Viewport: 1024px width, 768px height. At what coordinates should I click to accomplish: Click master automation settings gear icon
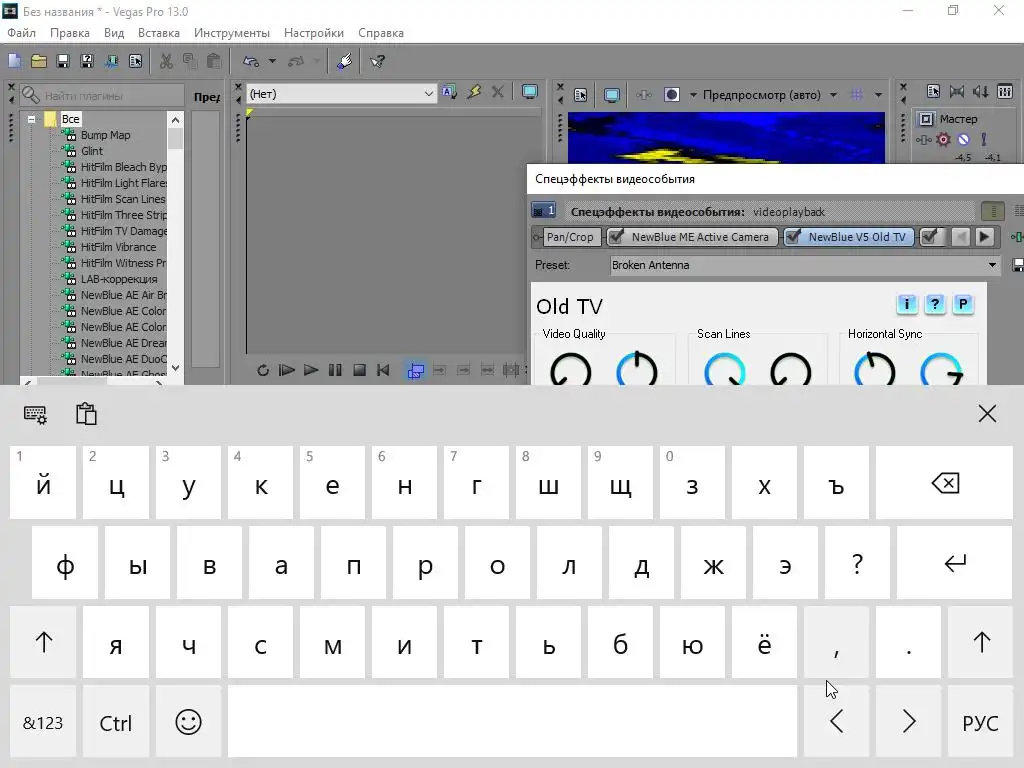(943, 139)
